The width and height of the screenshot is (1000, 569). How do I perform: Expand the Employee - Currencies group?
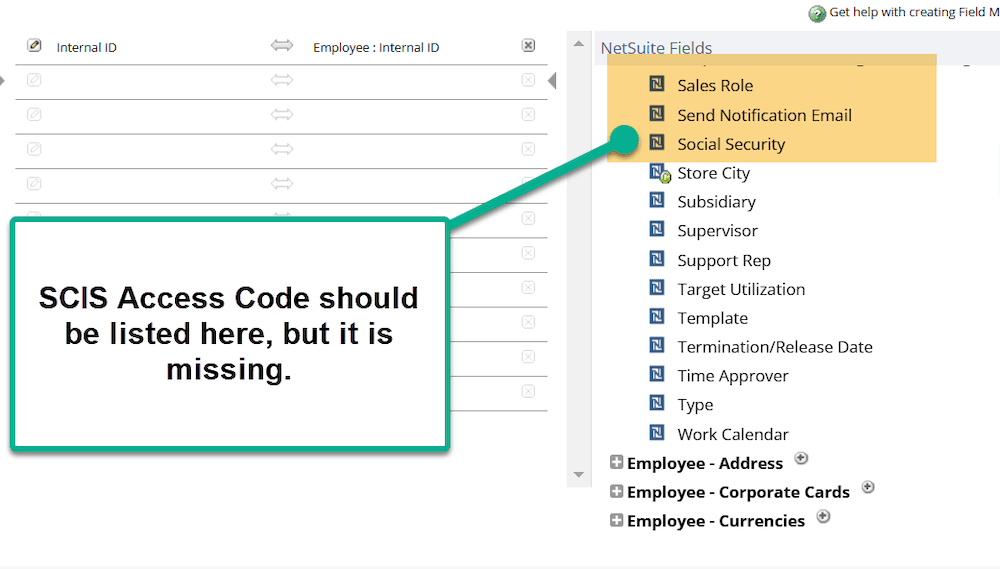point(616,520)
